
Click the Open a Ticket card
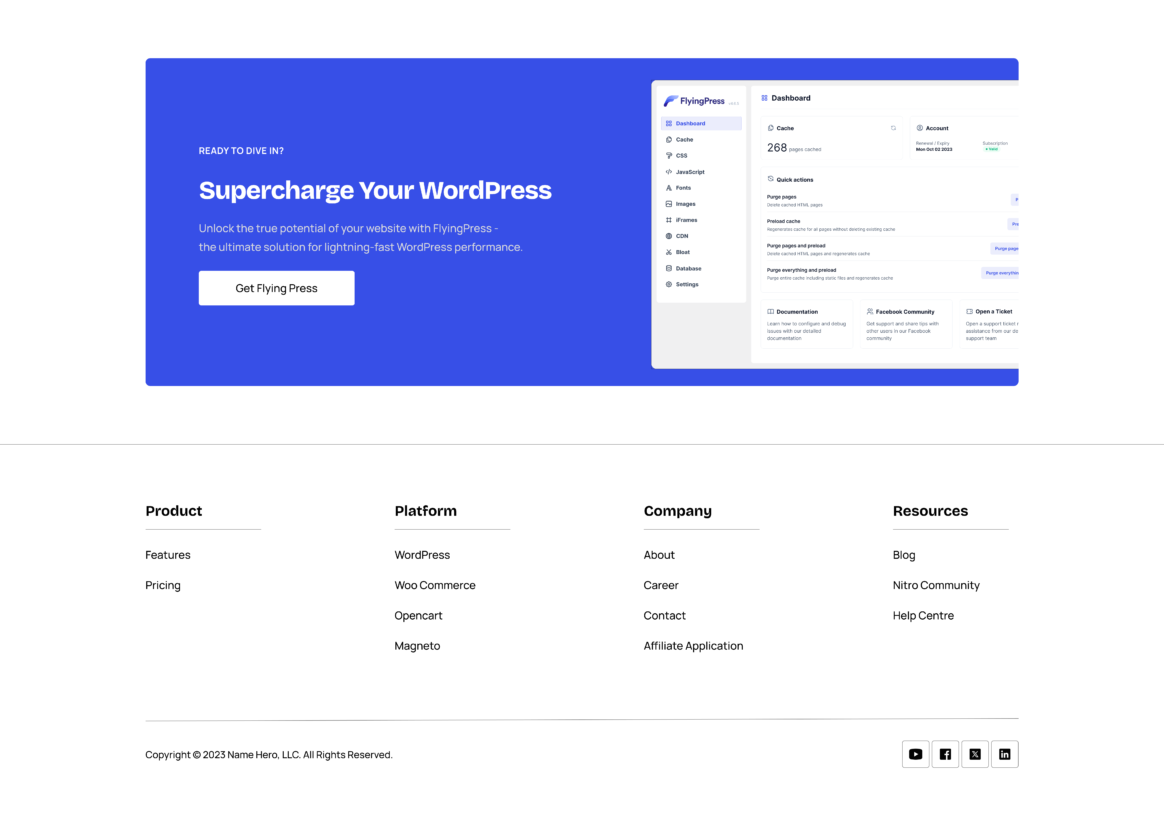coord(989,324)
